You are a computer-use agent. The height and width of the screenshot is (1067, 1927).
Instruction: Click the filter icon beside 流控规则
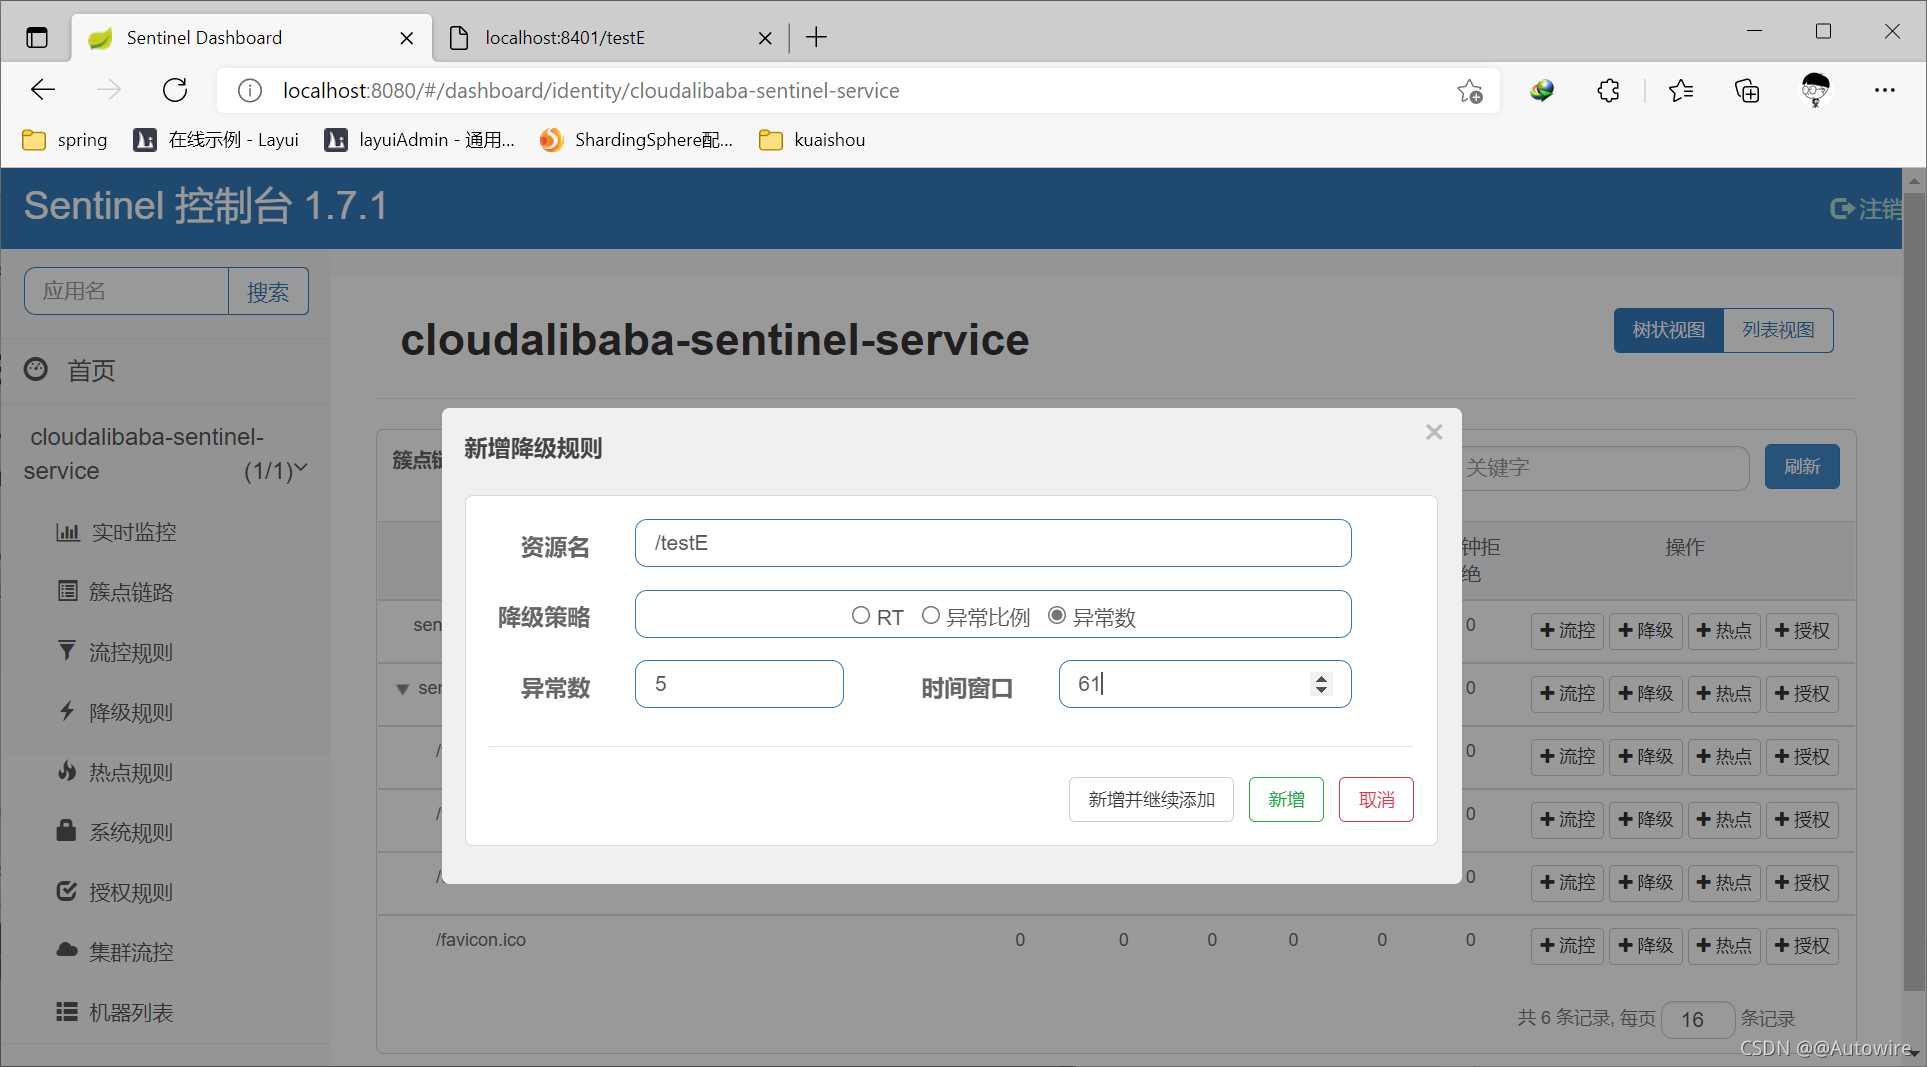pos(67,651)
